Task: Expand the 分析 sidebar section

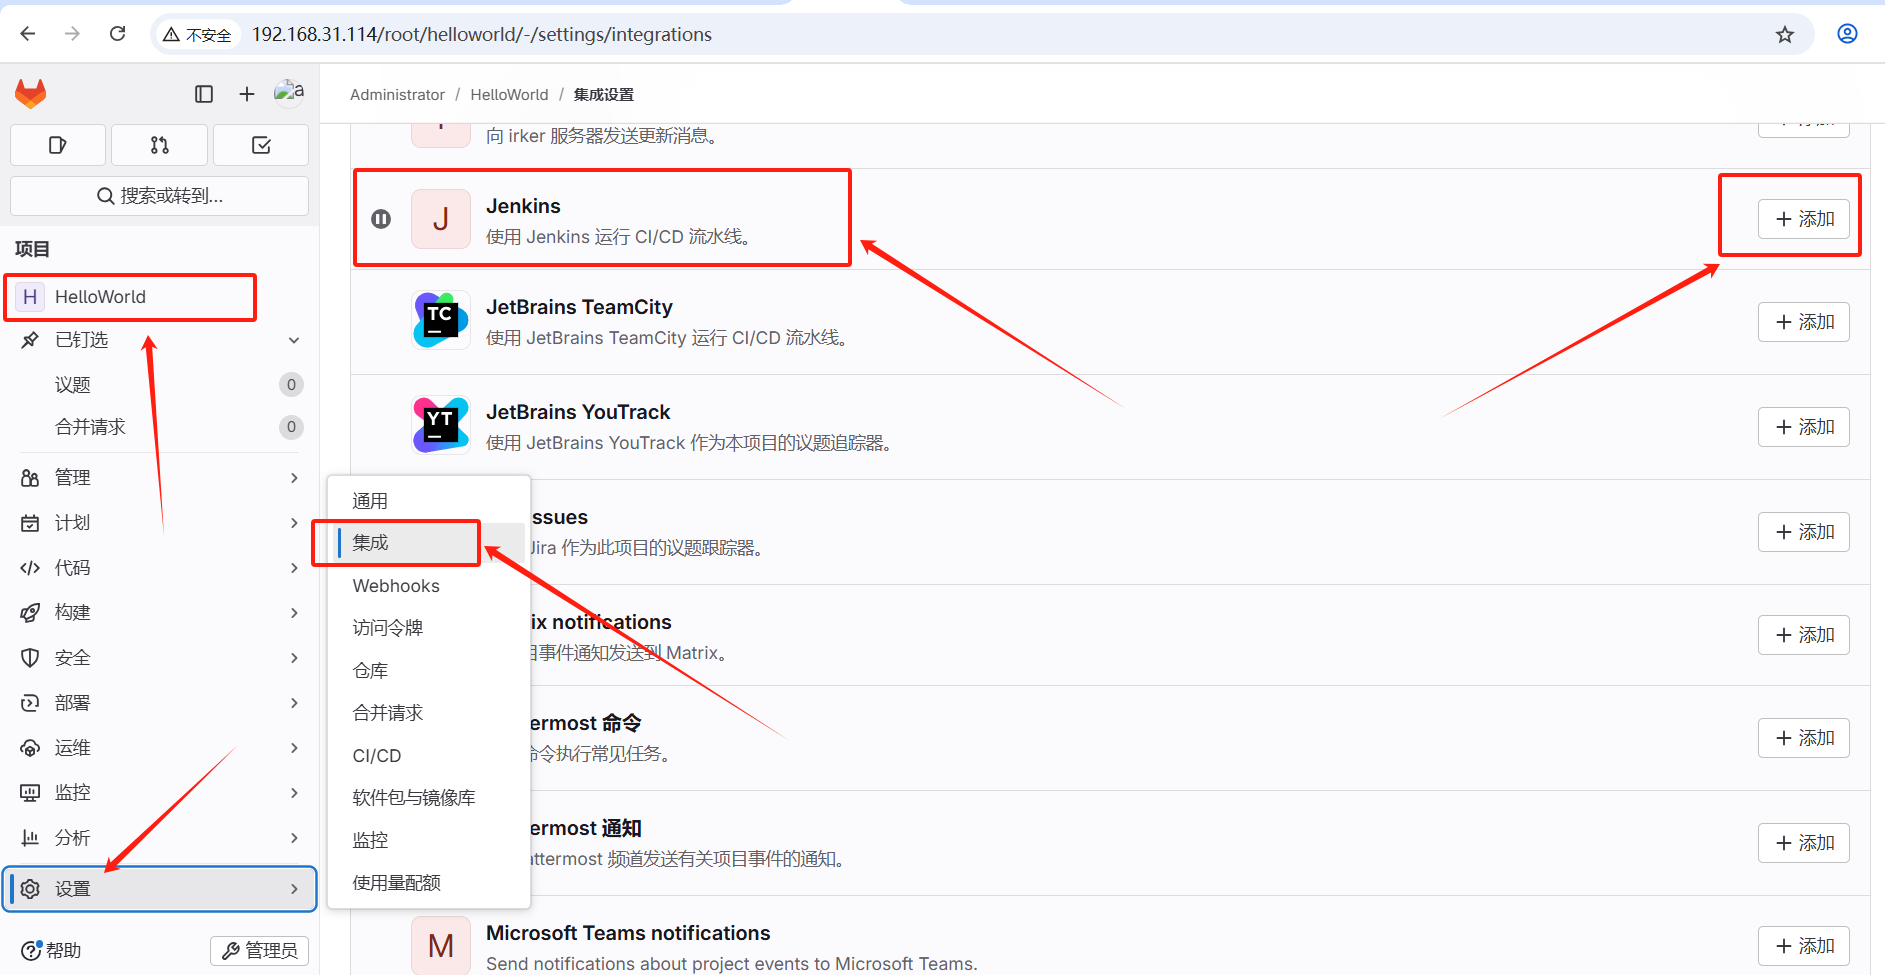Action: click(160, 838)
